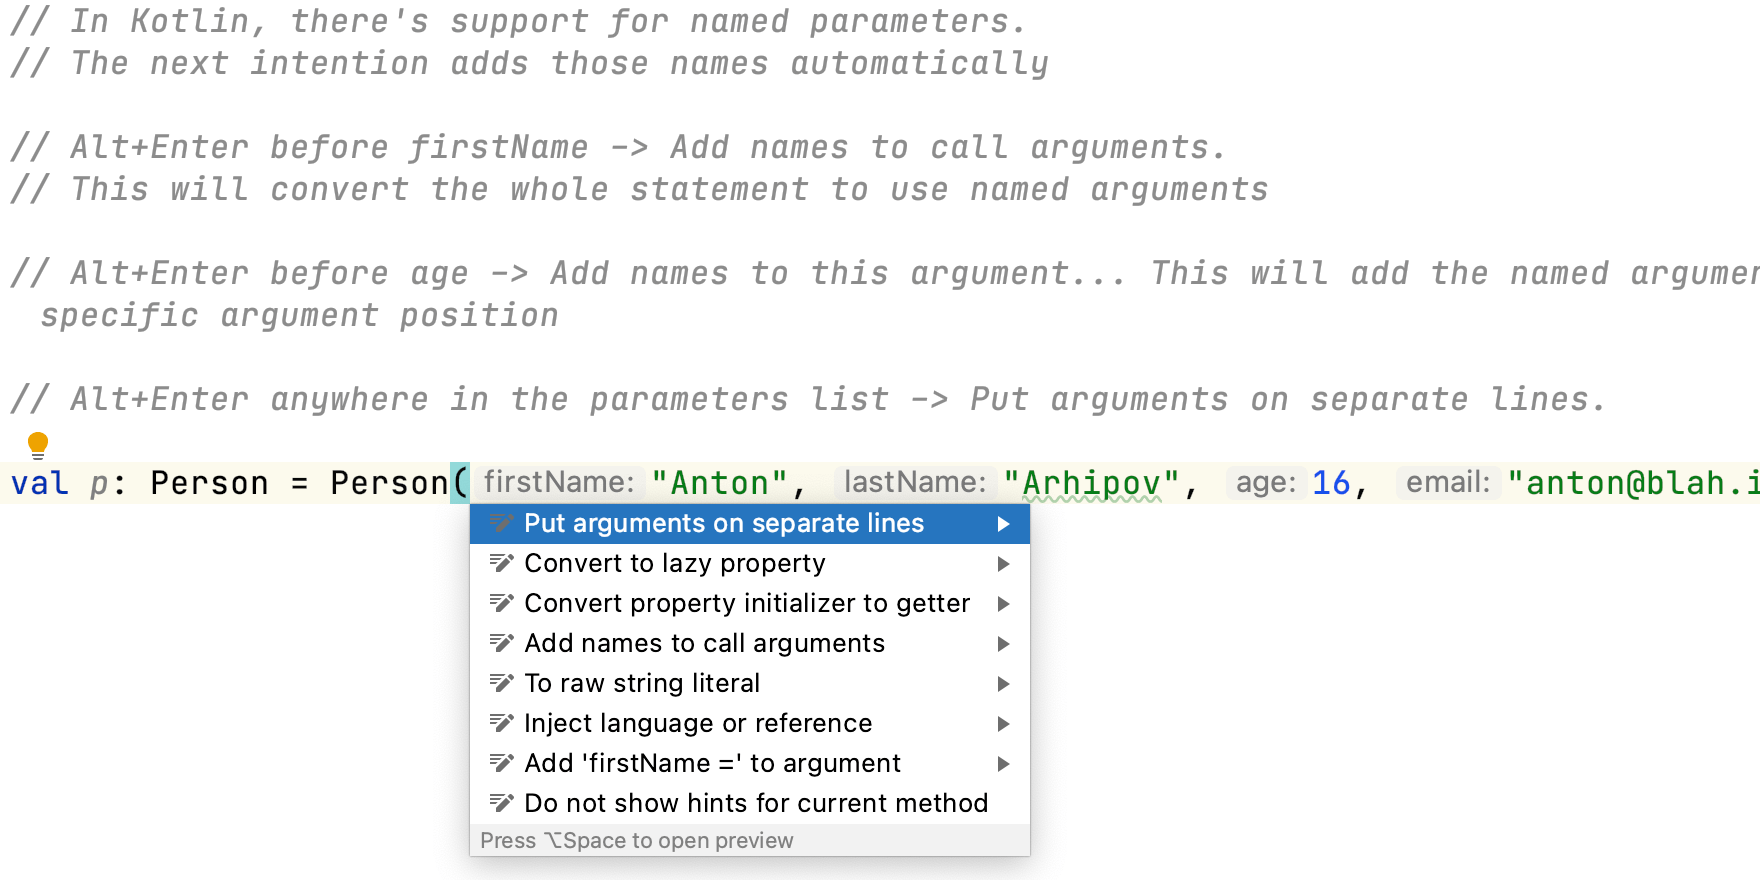Click the yellow intention lightbulb icon

(x=38, y=445)
